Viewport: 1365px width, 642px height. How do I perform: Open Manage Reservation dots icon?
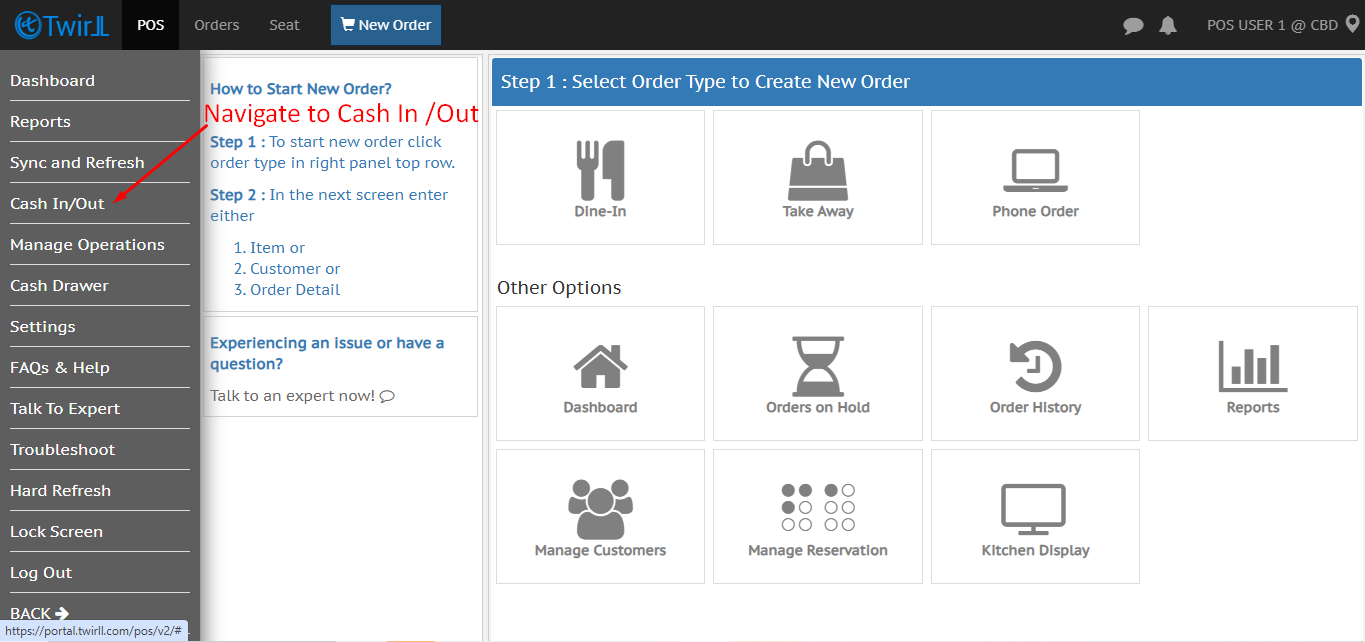coord(817,508)
